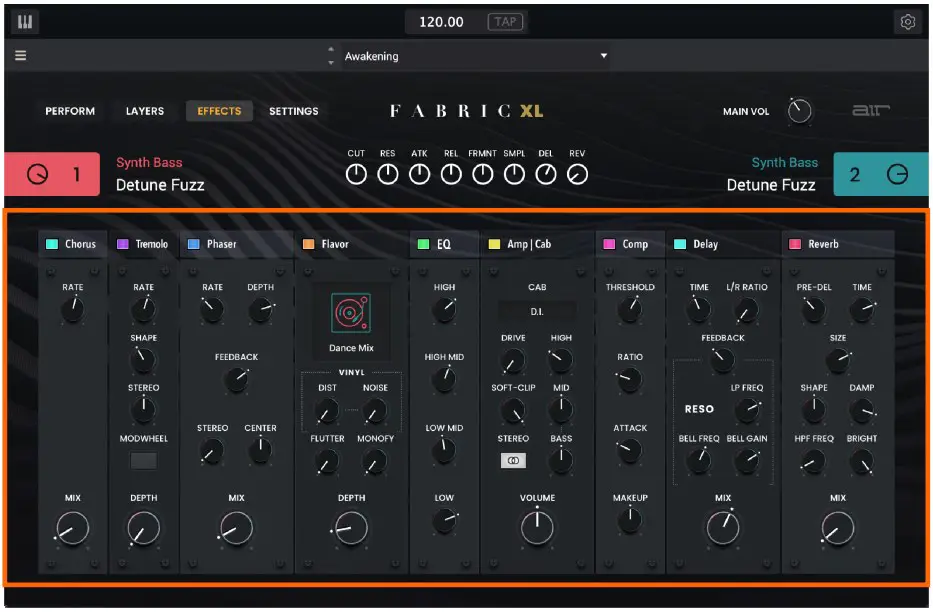Toggle the Chorus effect on/off

(x=52, y=244)
